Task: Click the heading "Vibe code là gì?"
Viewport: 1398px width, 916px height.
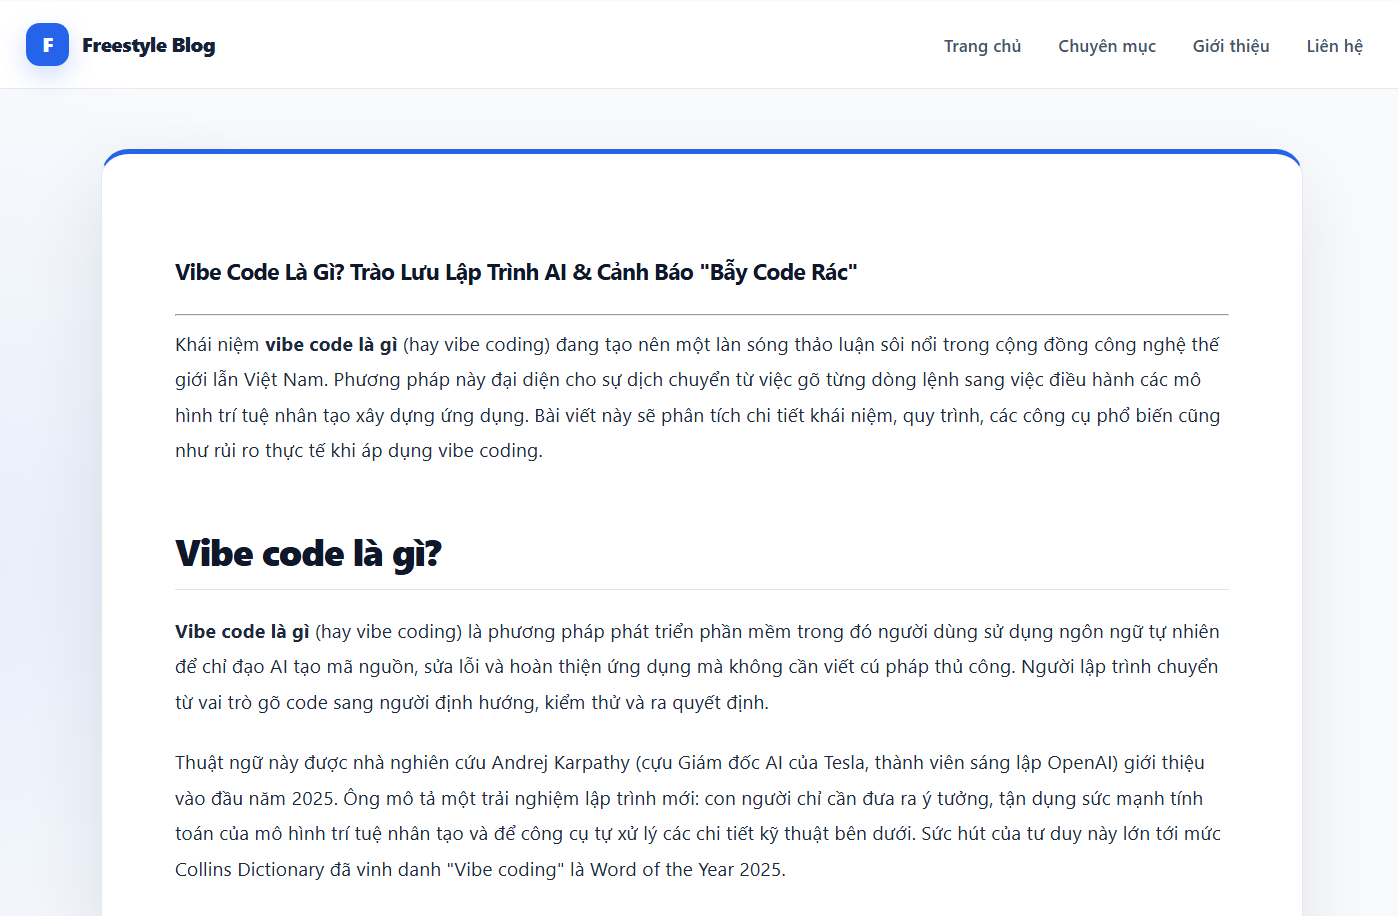Action: pos(308,553)
